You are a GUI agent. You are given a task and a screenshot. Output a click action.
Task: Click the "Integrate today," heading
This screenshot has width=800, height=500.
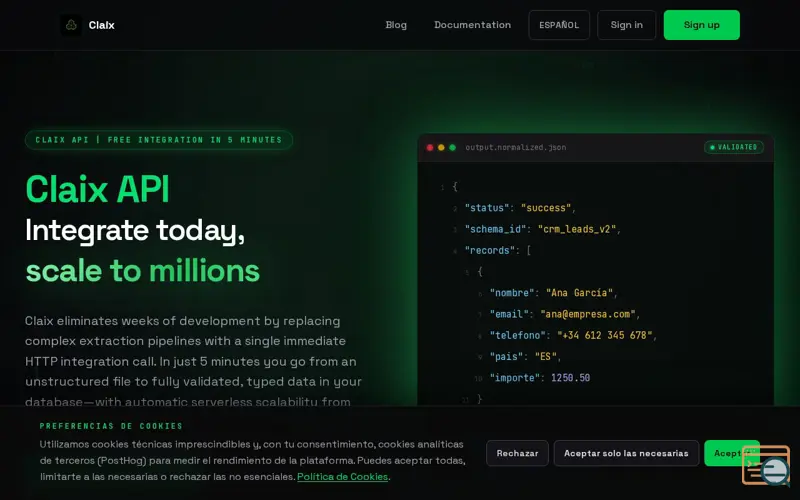[x=135, y=231]
